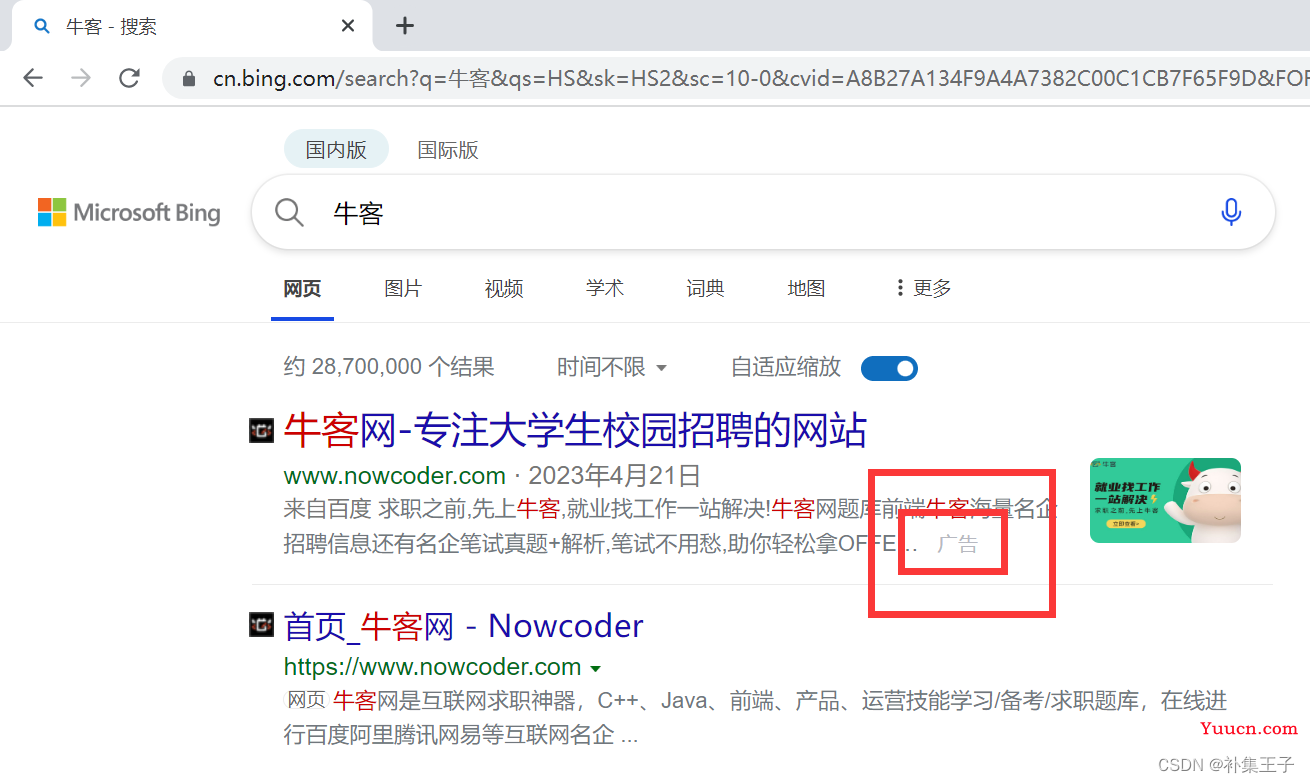Switch to the 国内版 tab
This screenshot has height=783, width=1310.
[336, 150]
